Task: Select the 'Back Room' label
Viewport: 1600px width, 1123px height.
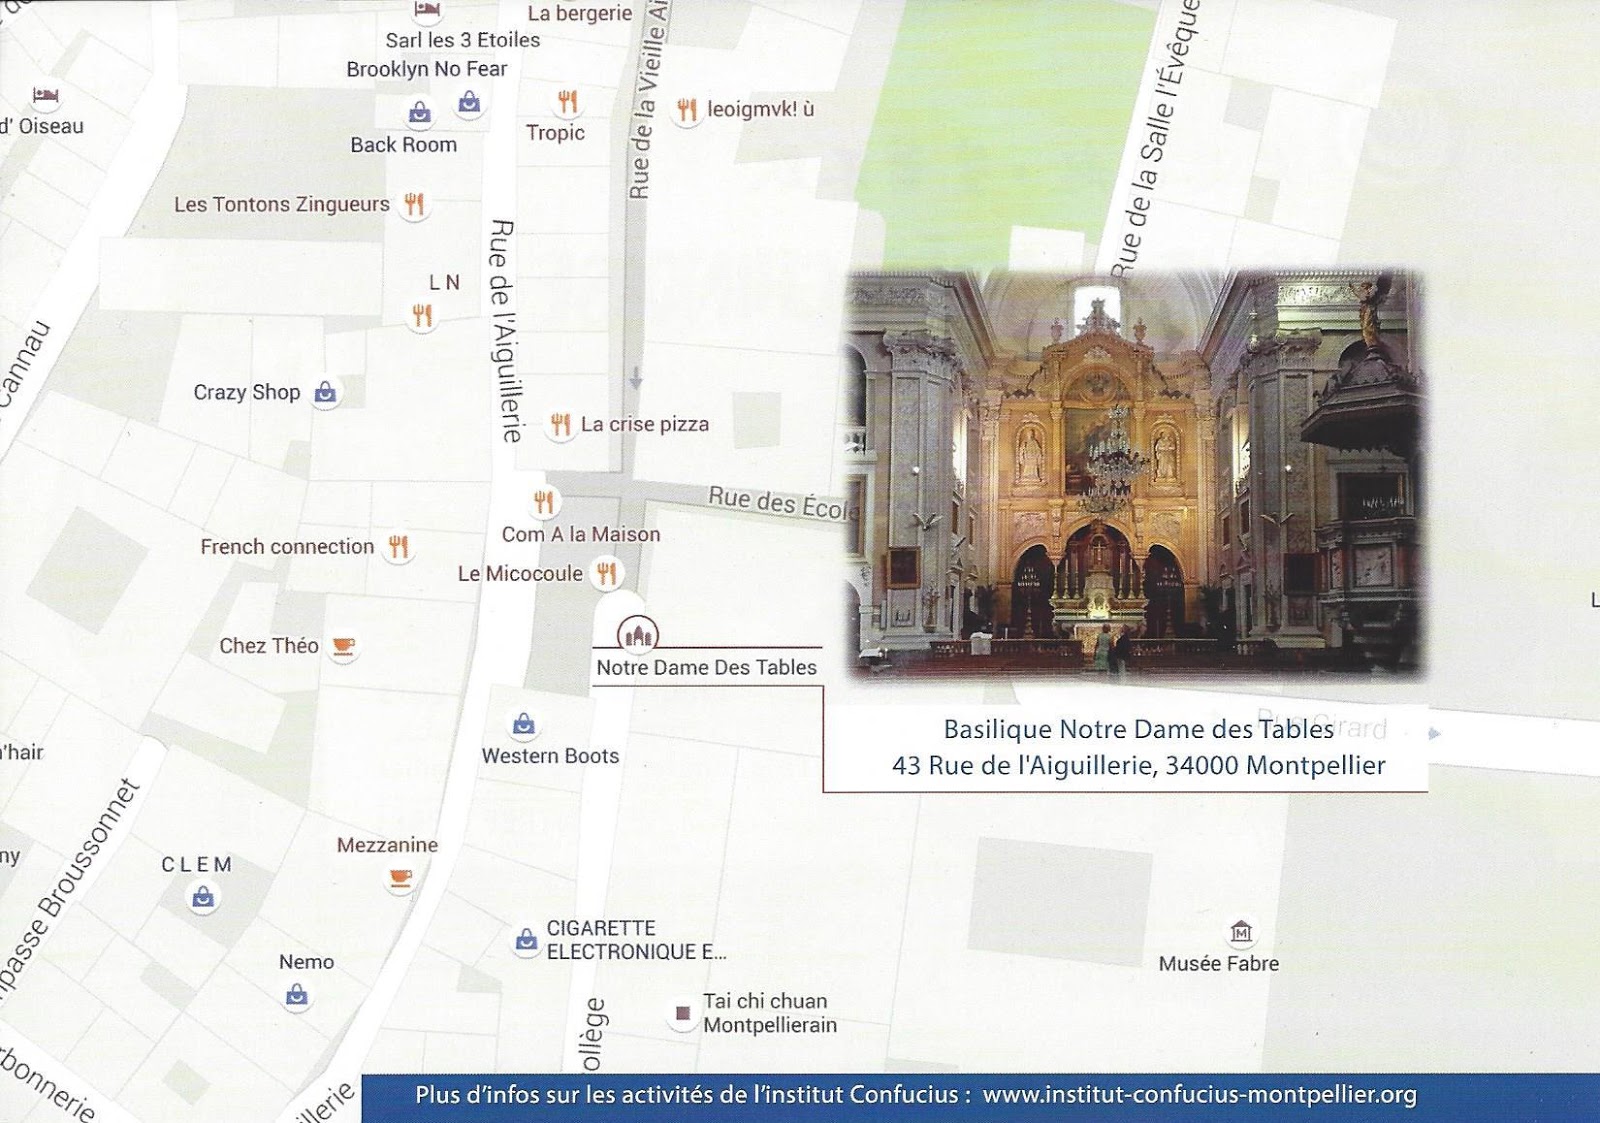Action: [403, 145]
